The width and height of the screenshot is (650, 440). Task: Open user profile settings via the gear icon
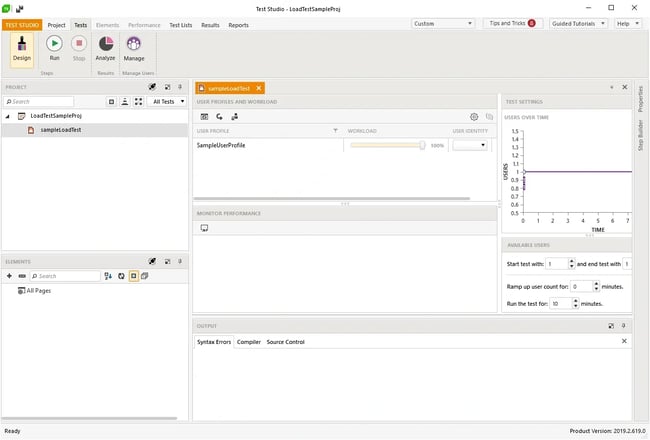(474, 117)
